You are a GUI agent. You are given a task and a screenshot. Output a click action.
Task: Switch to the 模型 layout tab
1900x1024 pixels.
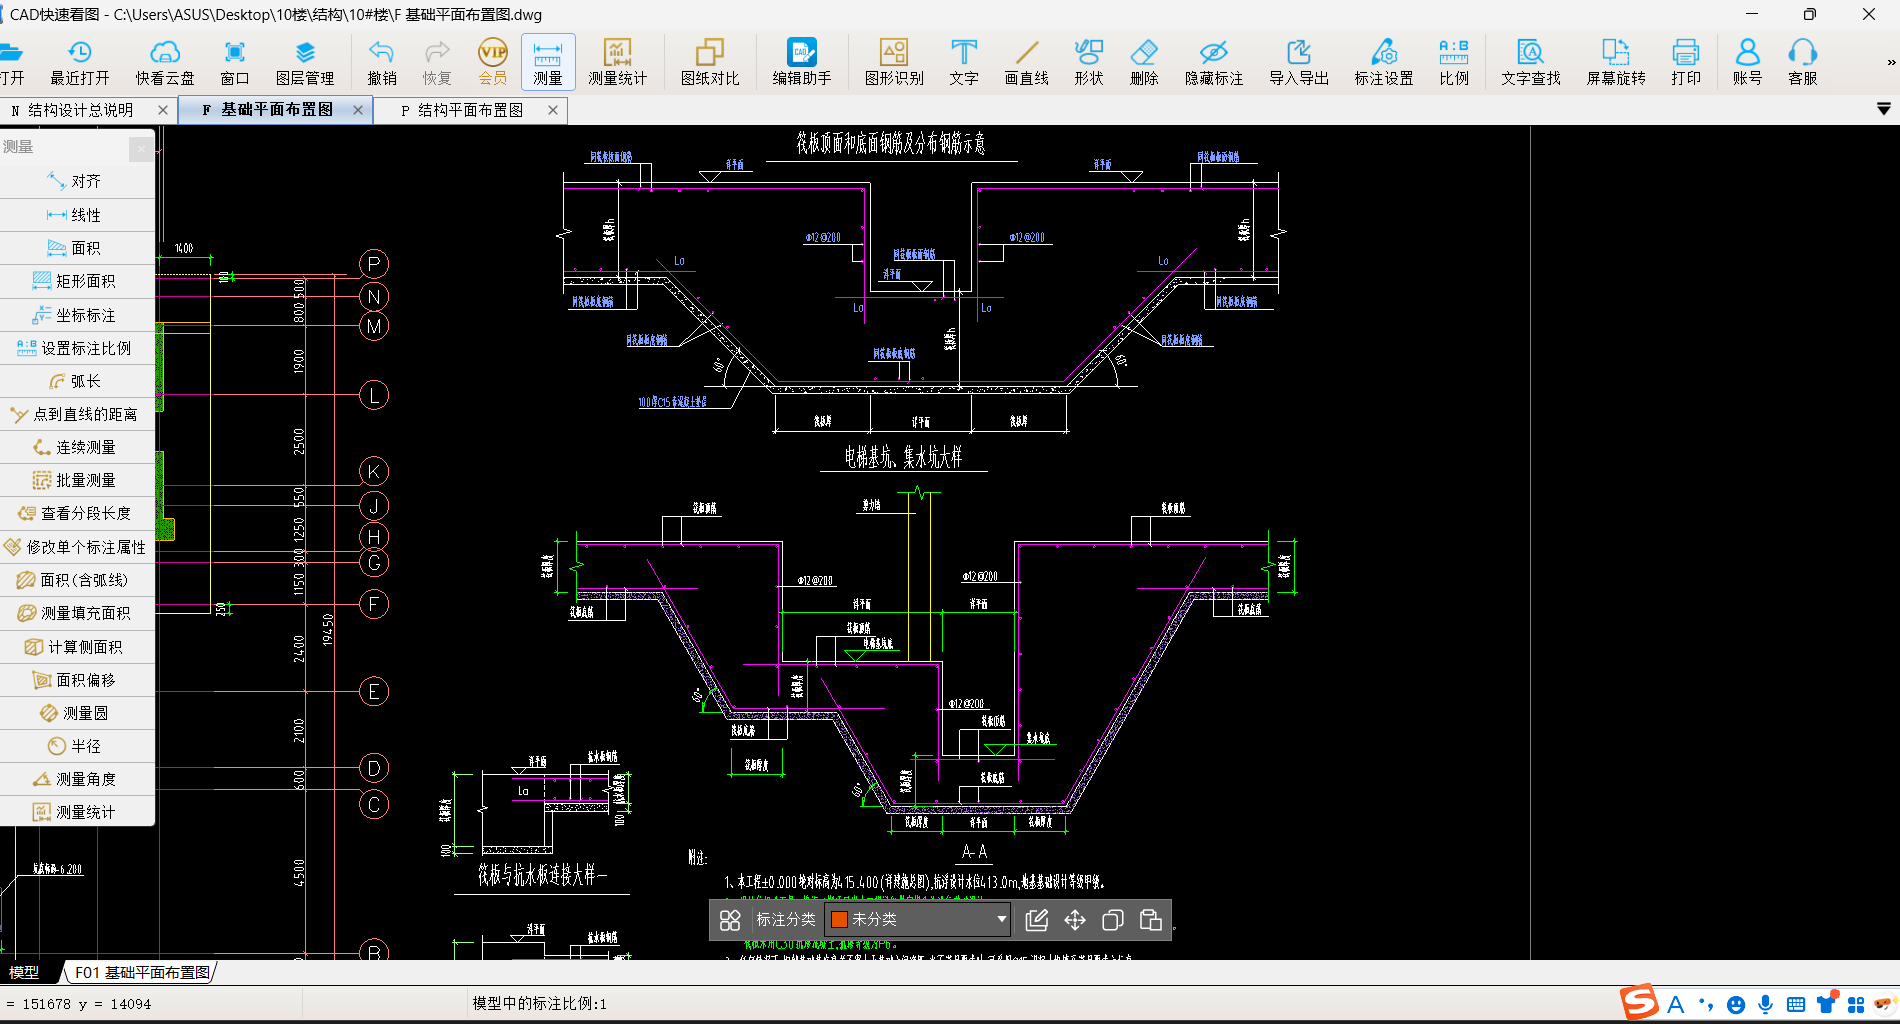(24, 972)
